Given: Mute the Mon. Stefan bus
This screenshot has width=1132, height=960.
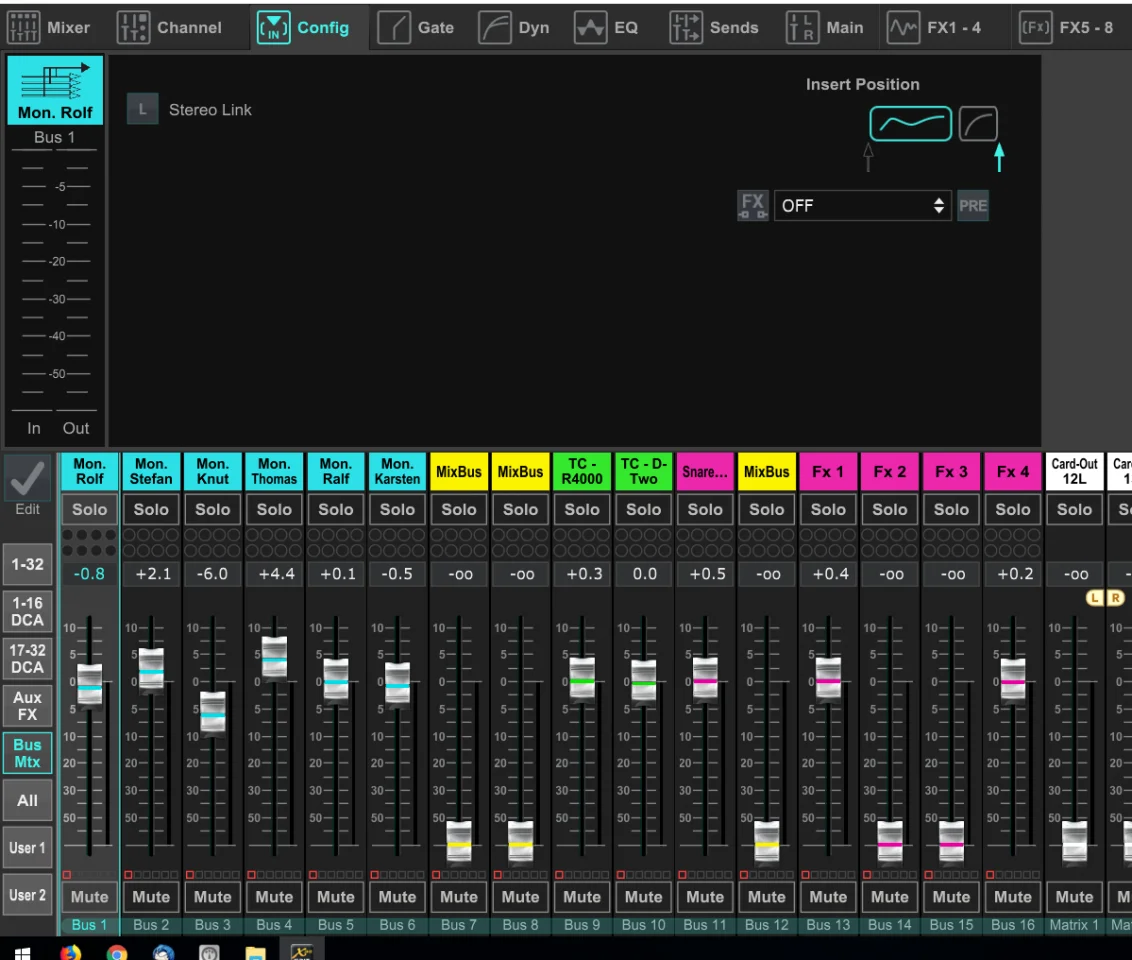Looking at the screenshot, I should 151,897.
